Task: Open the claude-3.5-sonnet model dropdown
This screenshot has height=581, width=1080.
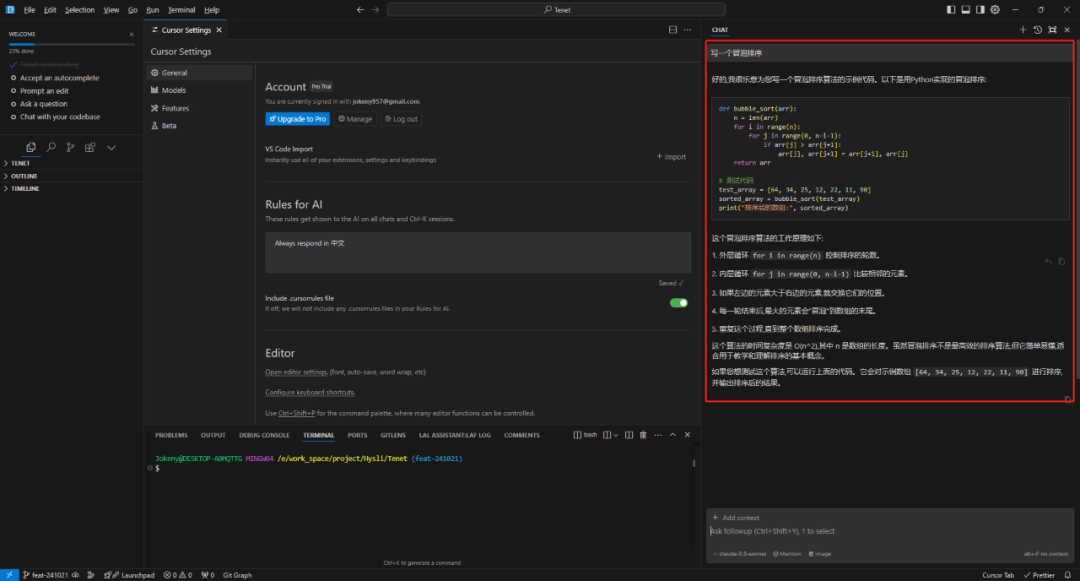Action: pyautogui.click(x=741, y=553)
